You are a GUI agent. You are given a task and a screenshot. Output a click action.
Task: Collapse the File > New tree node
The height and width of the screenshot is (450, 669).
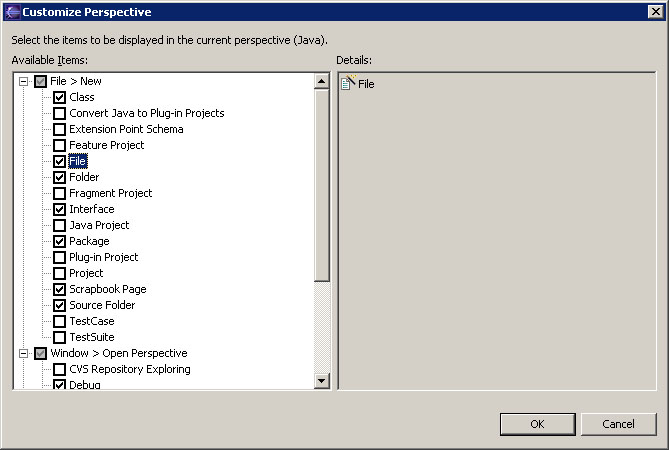pos(23,81)
